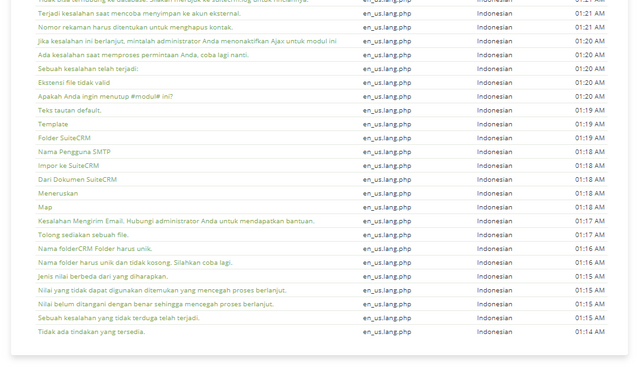
Task: Open 'Ada kesalahan saat memproses permintaan Anda' link
Action: tap(143, 55)
